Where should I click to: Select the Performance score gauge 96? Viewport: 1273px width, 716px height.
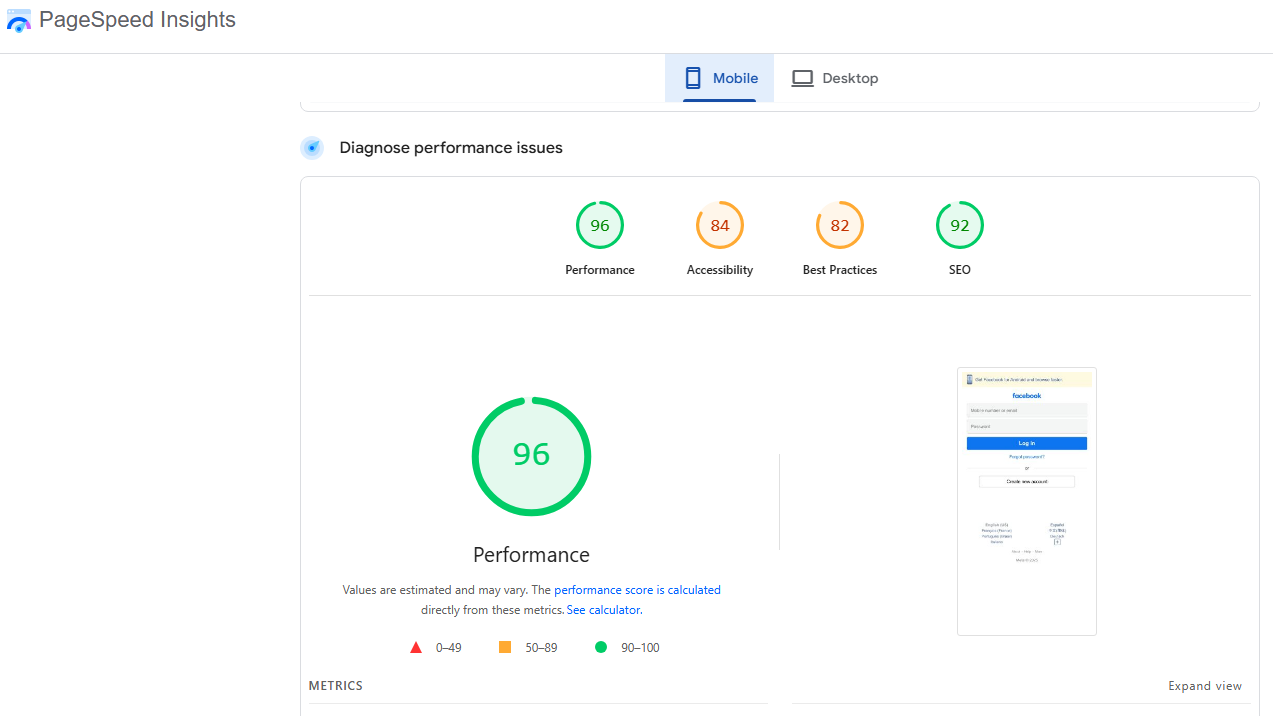pos(600,225)
